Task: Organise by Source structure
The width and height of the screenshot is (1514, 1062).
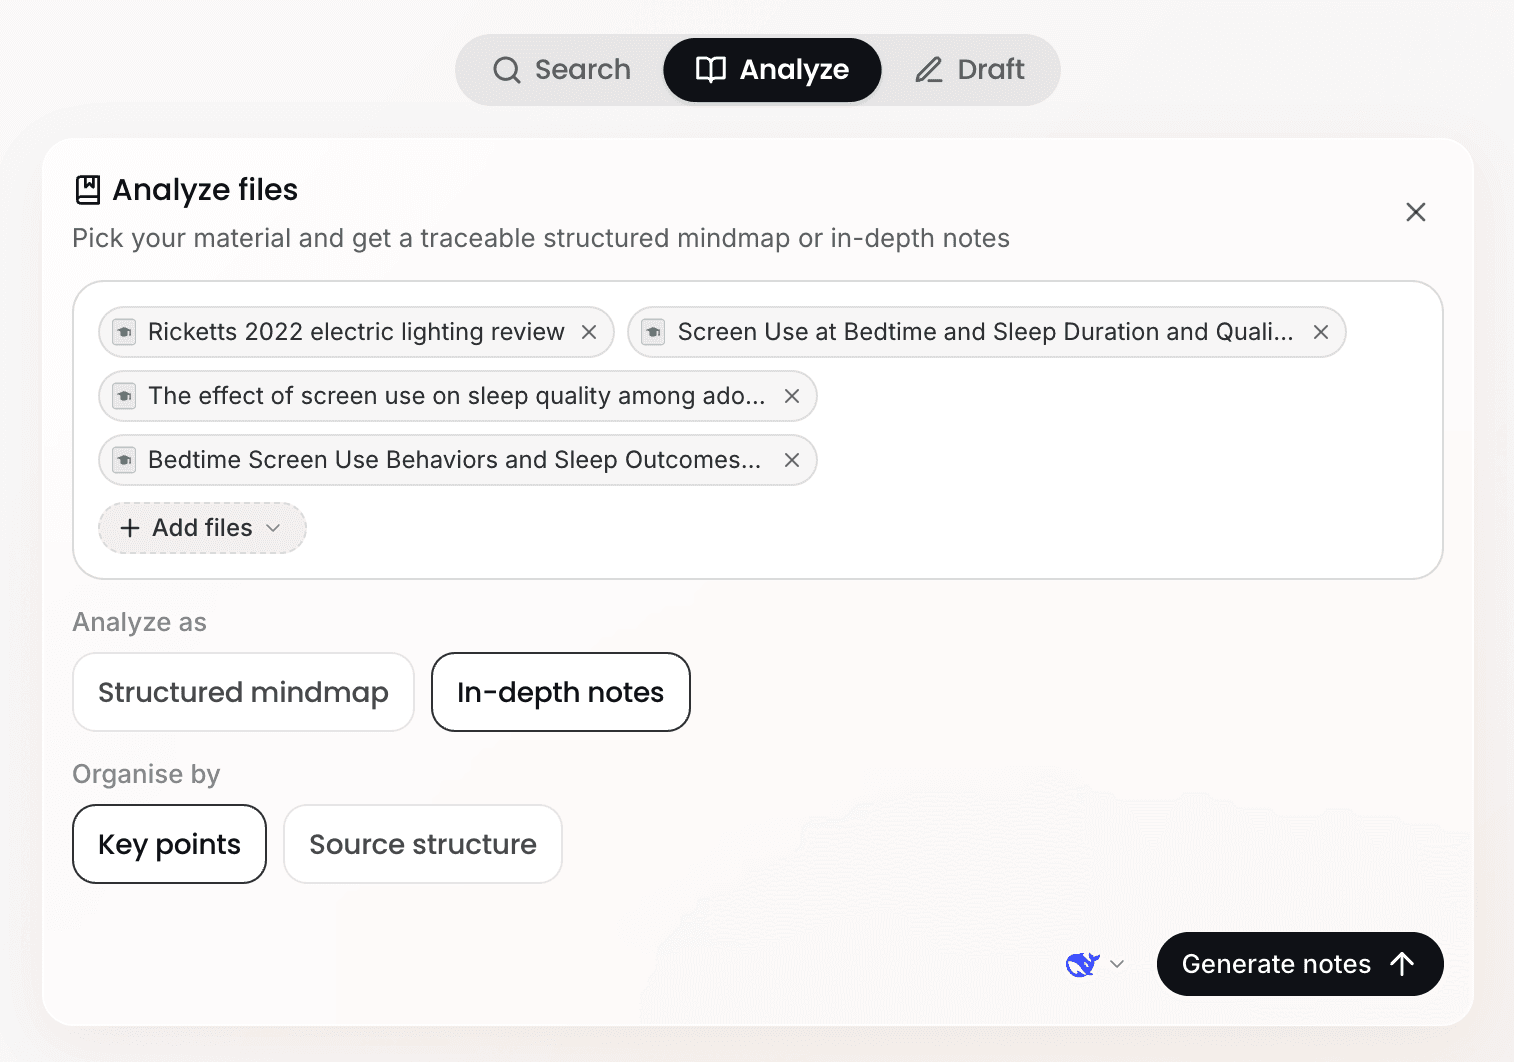Action: 423,844
